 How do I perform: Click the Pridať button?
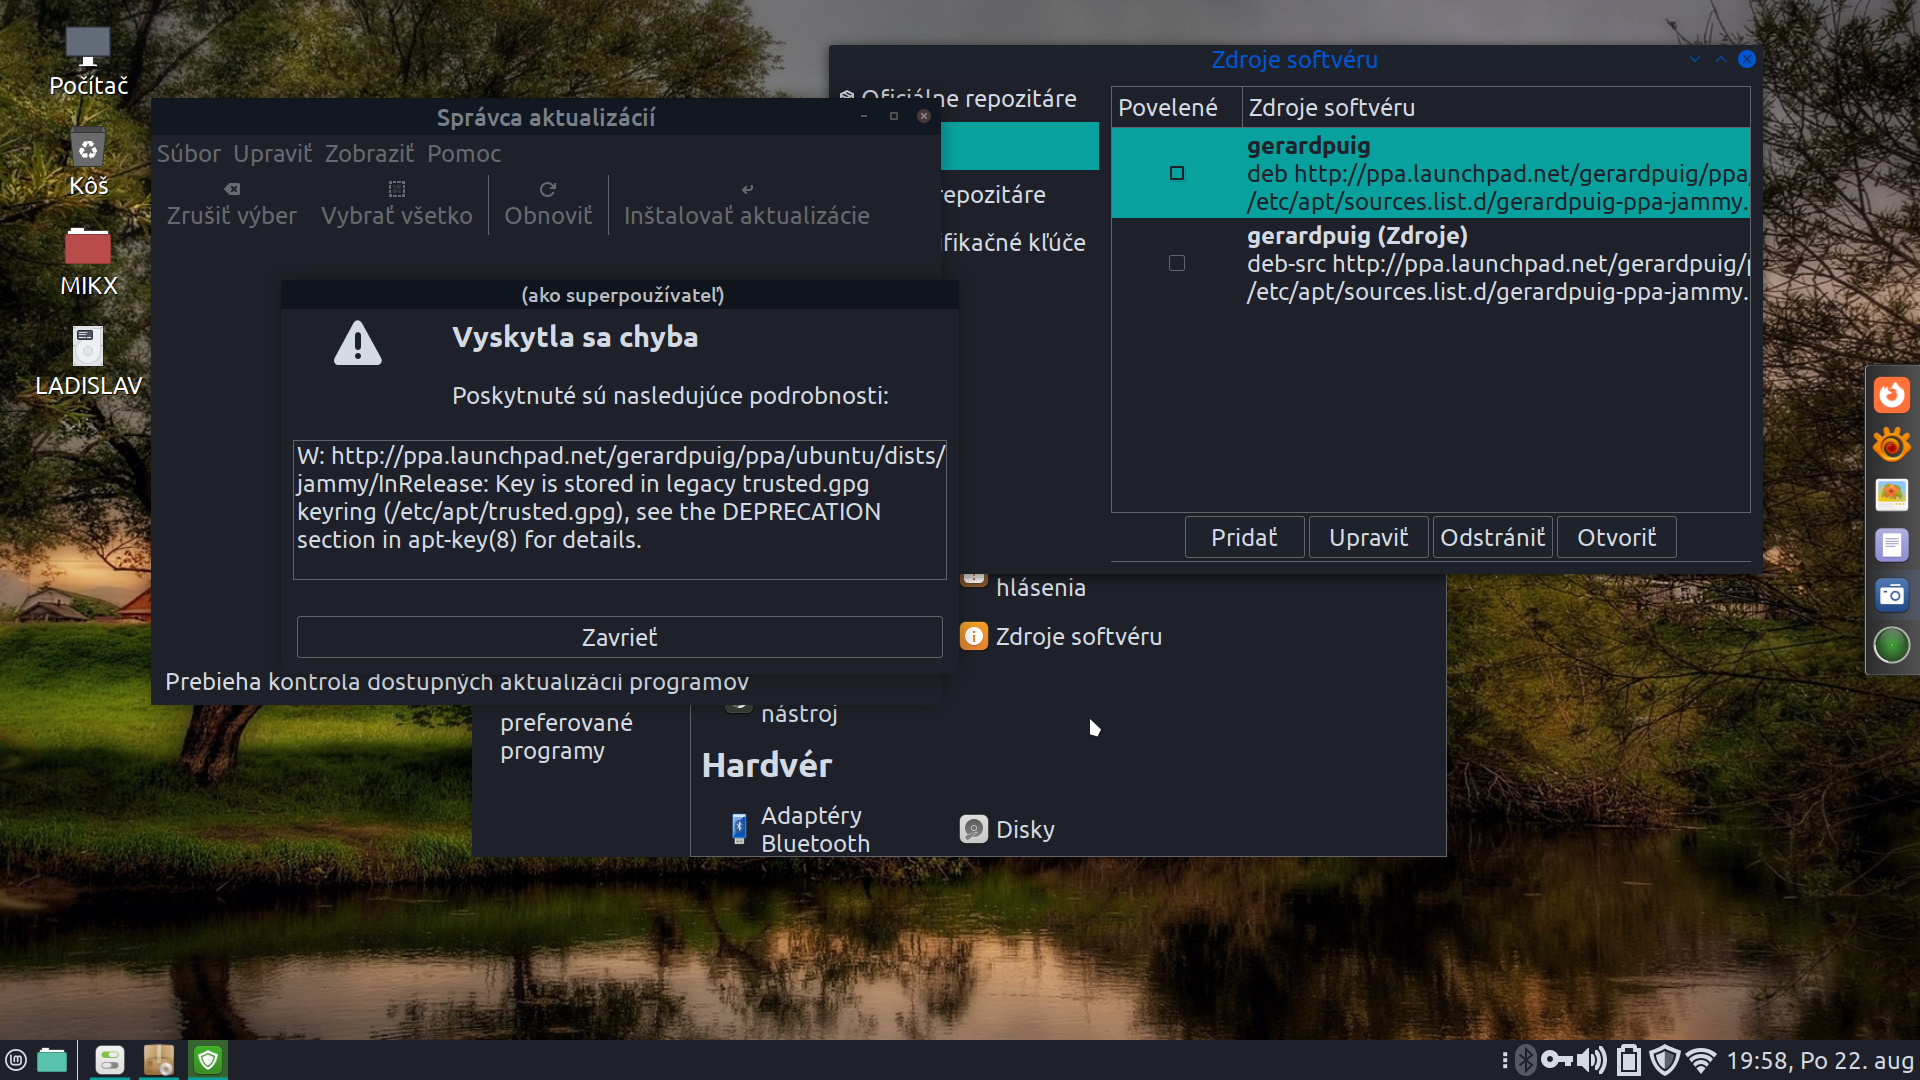coord(1244,538)
